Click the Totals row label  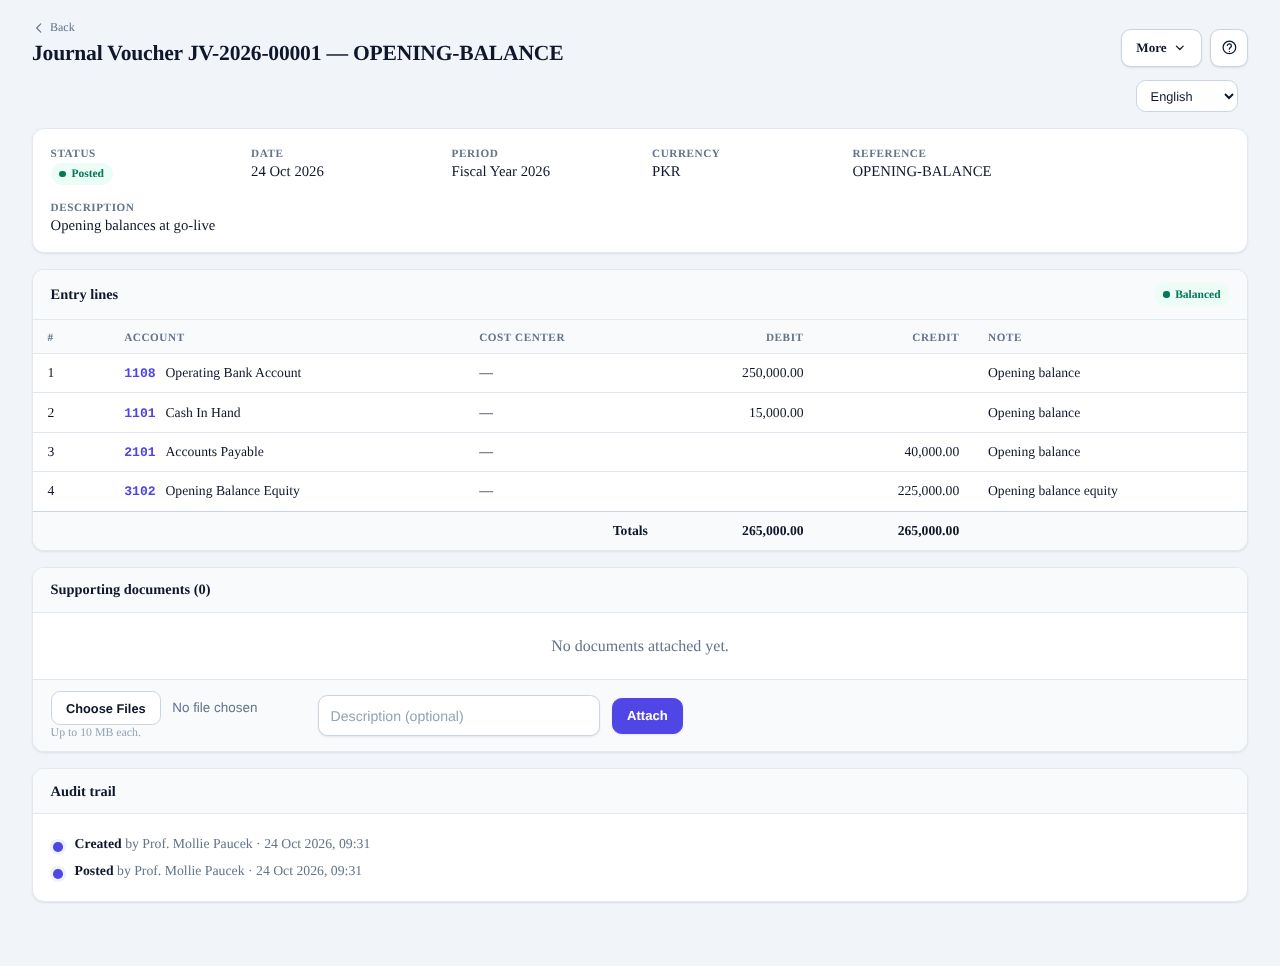coord(630,531)
